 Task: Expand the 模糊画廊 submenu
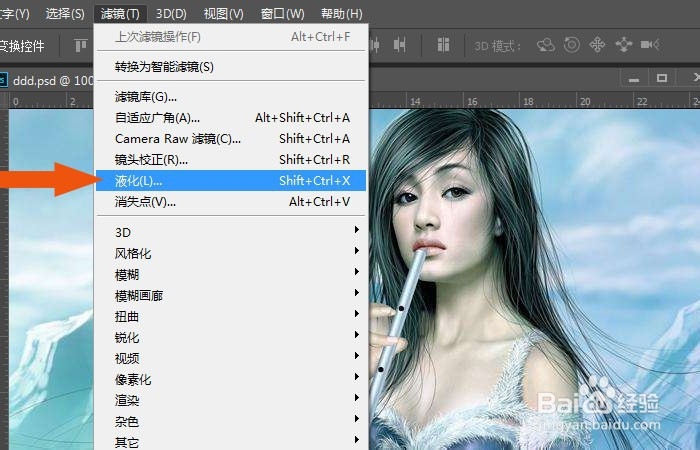tap(231, 296)
